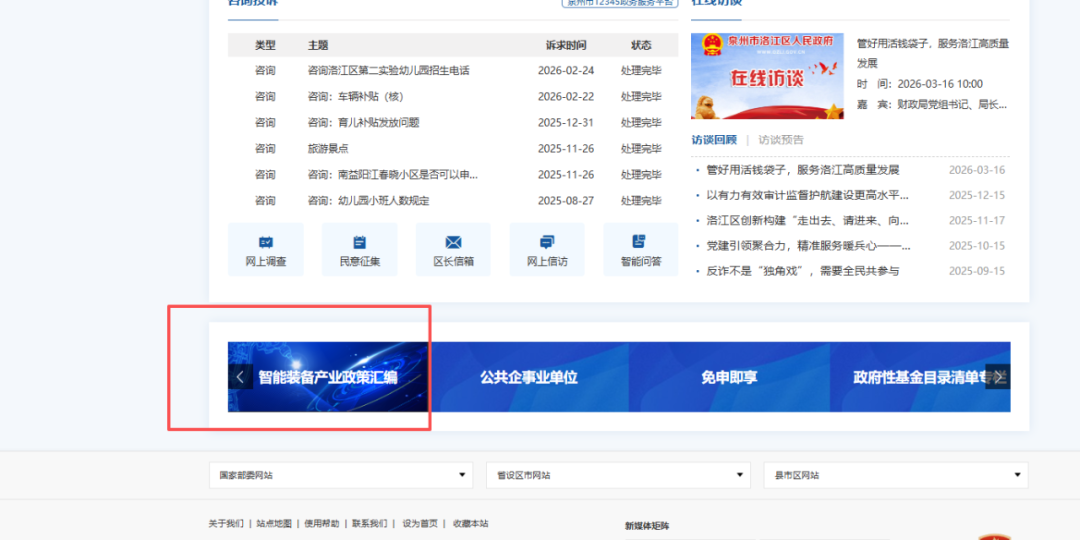
Task: Click the 民意征集 icon
Action: (x=360, y=249)
